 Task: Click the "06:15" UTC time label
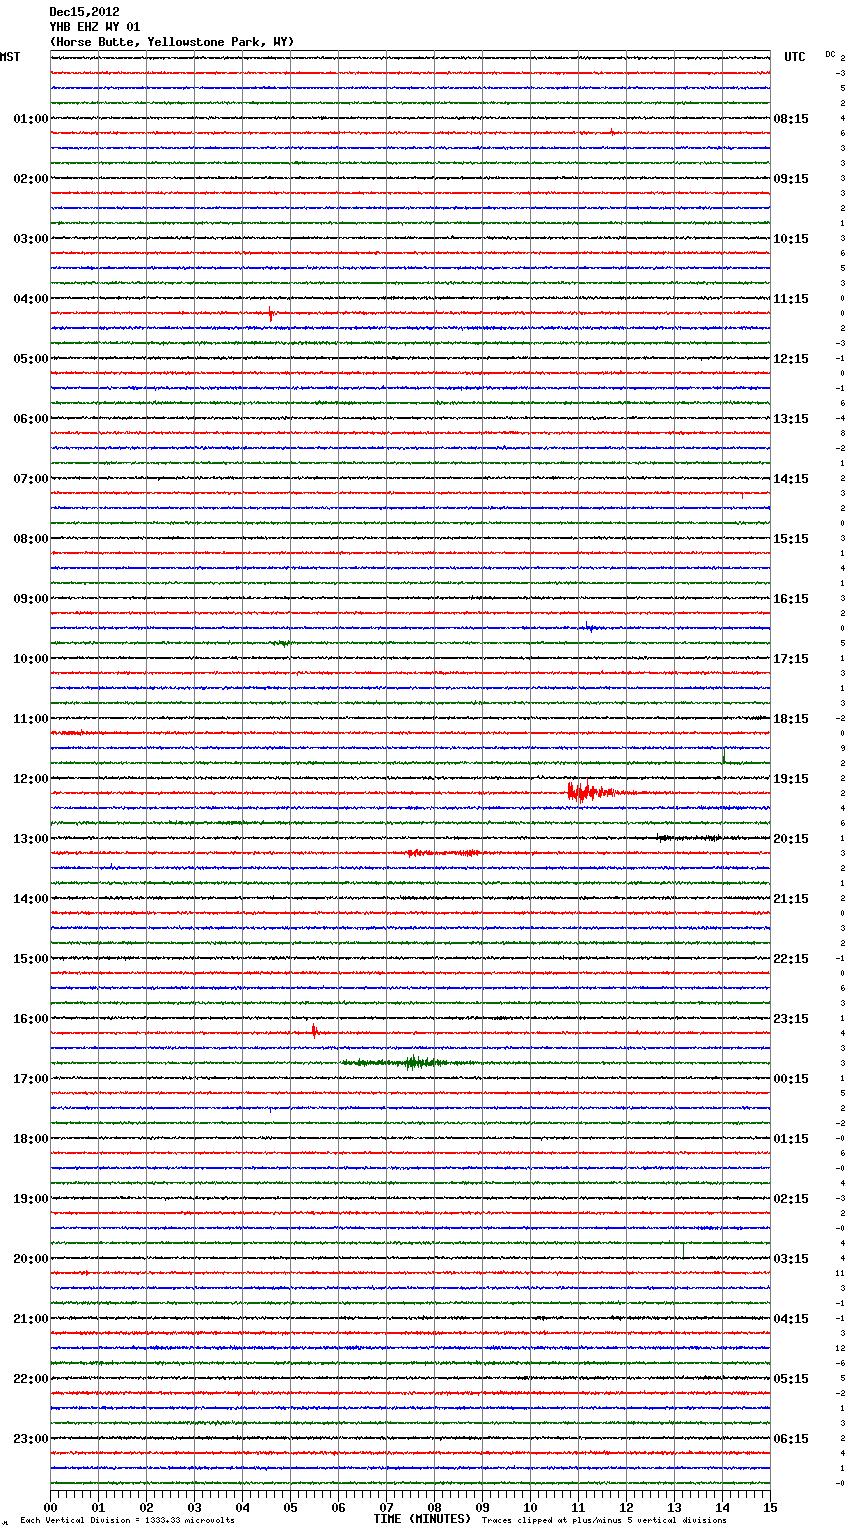point(791,1439)
